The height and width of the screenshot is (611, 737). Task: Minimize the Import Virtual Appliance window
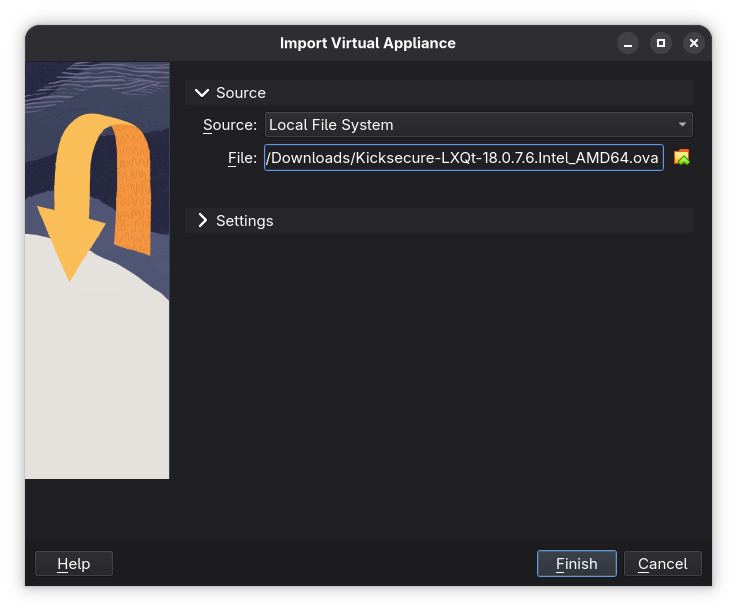point(627,43)
